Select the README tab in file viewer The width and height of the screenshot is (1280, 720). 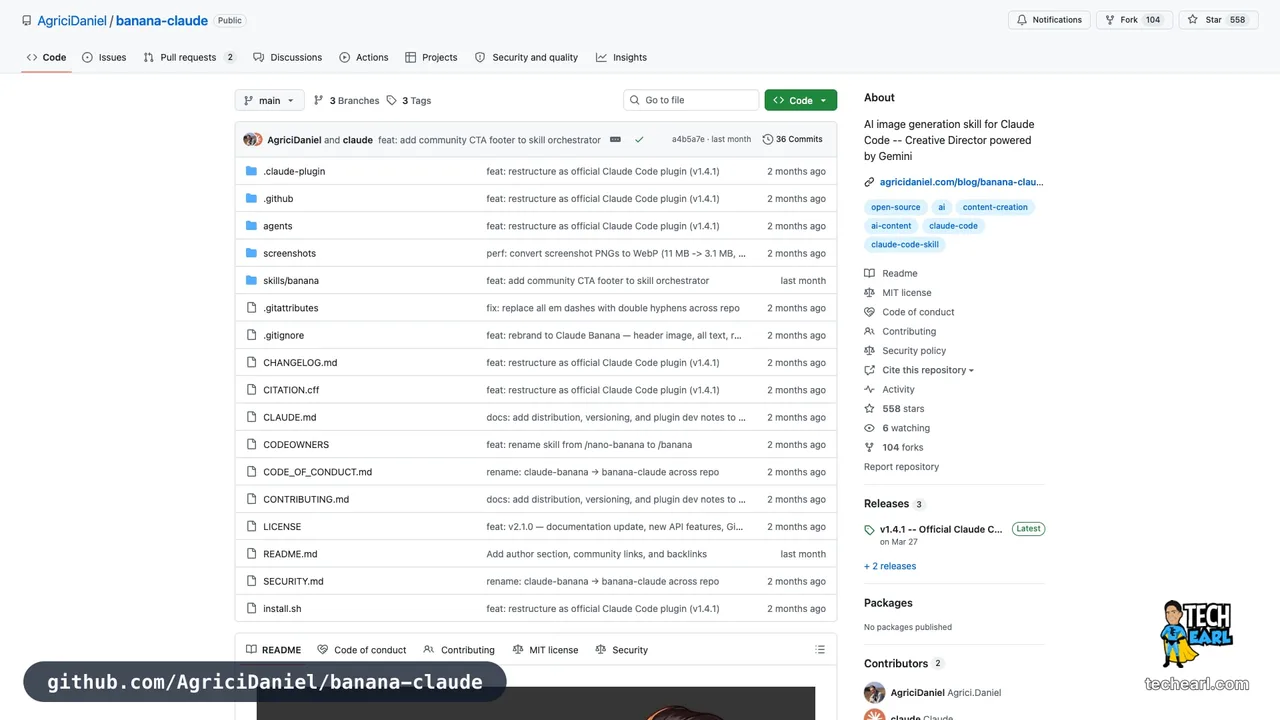273,650
